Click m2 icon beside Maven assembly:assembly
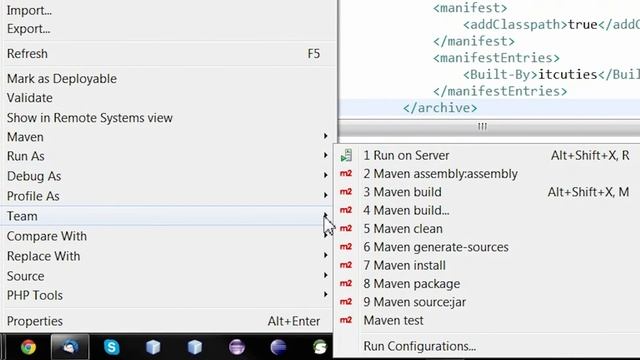 pos(346,173)
